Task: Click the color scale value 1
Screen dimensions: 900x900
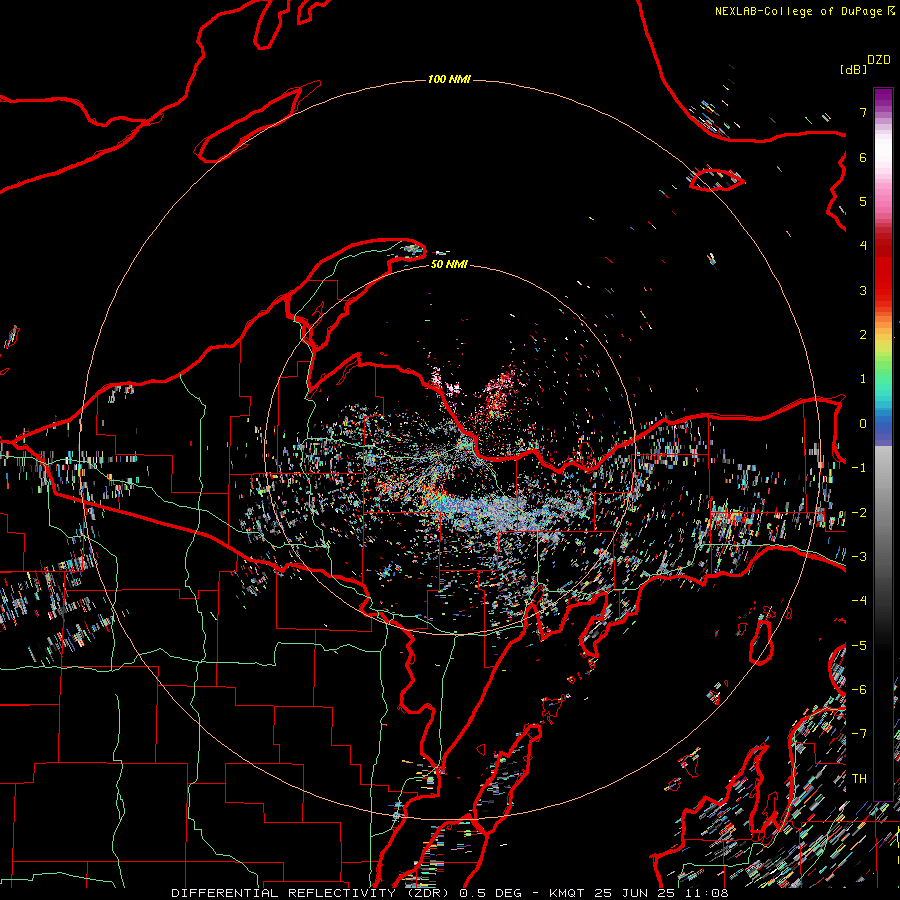Action: (863, 379)
